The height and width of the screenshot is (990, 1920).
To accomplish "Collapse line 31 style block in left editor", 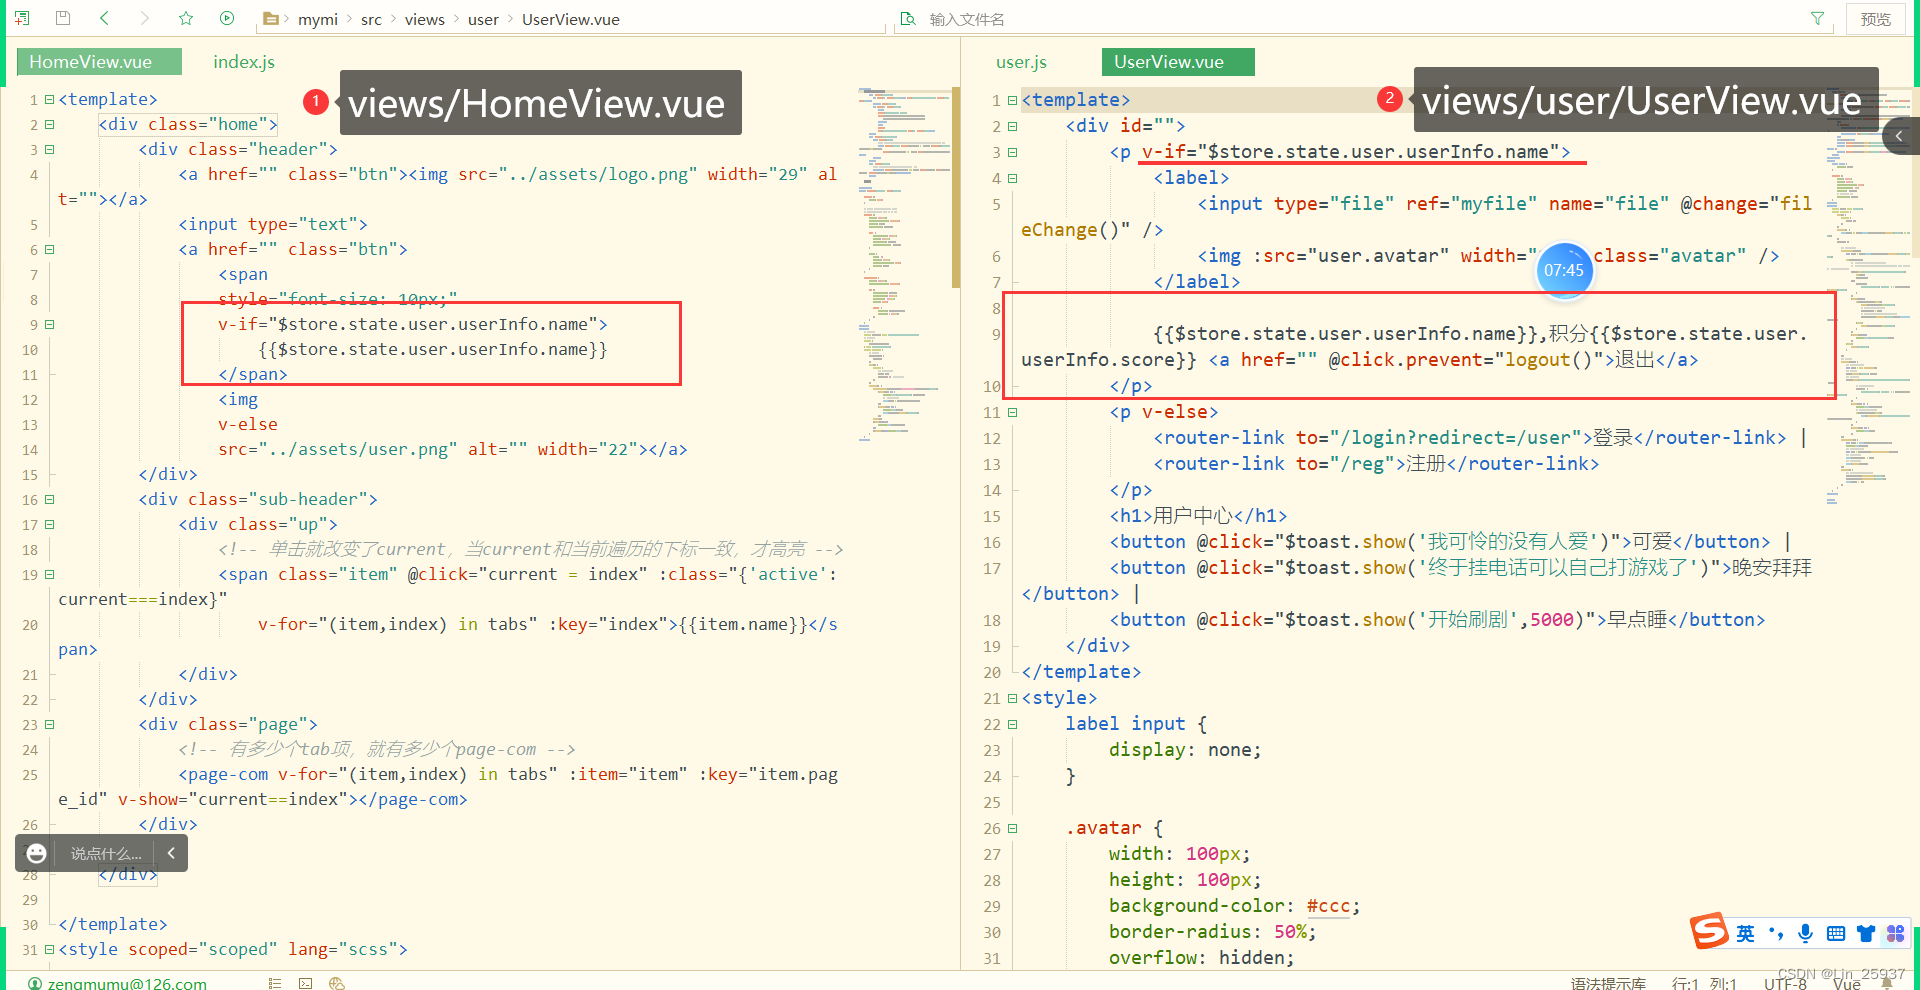I will click(x=49, y=950).
